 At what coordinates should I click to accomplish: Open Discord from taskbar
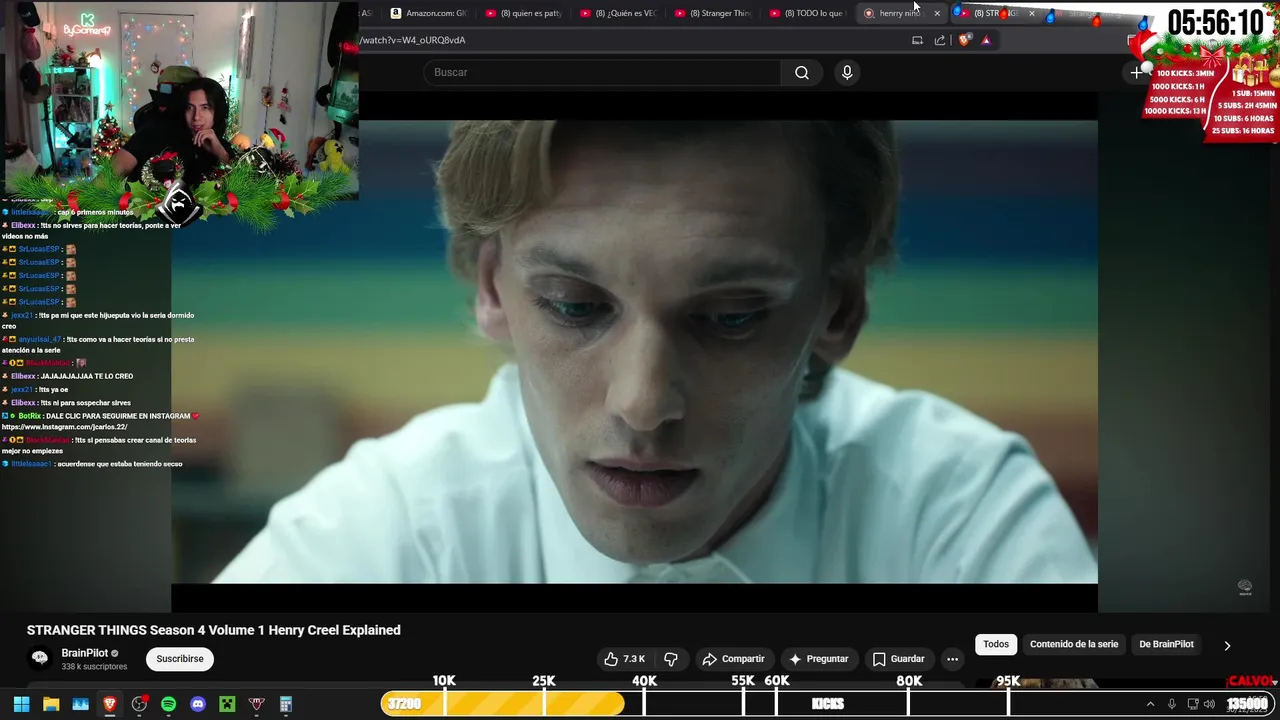pyautogui.click(x=198, y=704)
